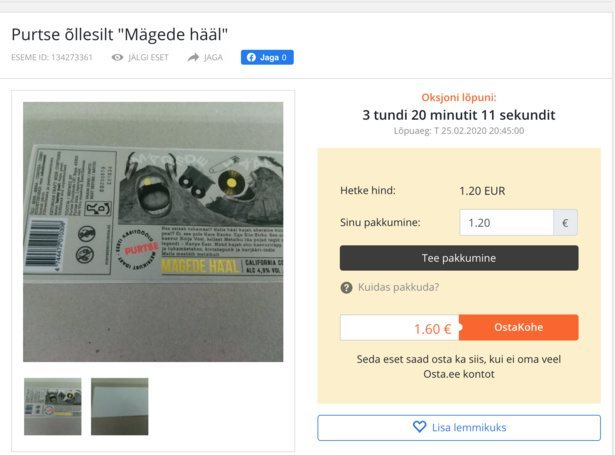Image resolution: width=615 pixels, height=455 pixels.
Task: Click the eye icon next to Jälgi eset
Action: point(117,58)
